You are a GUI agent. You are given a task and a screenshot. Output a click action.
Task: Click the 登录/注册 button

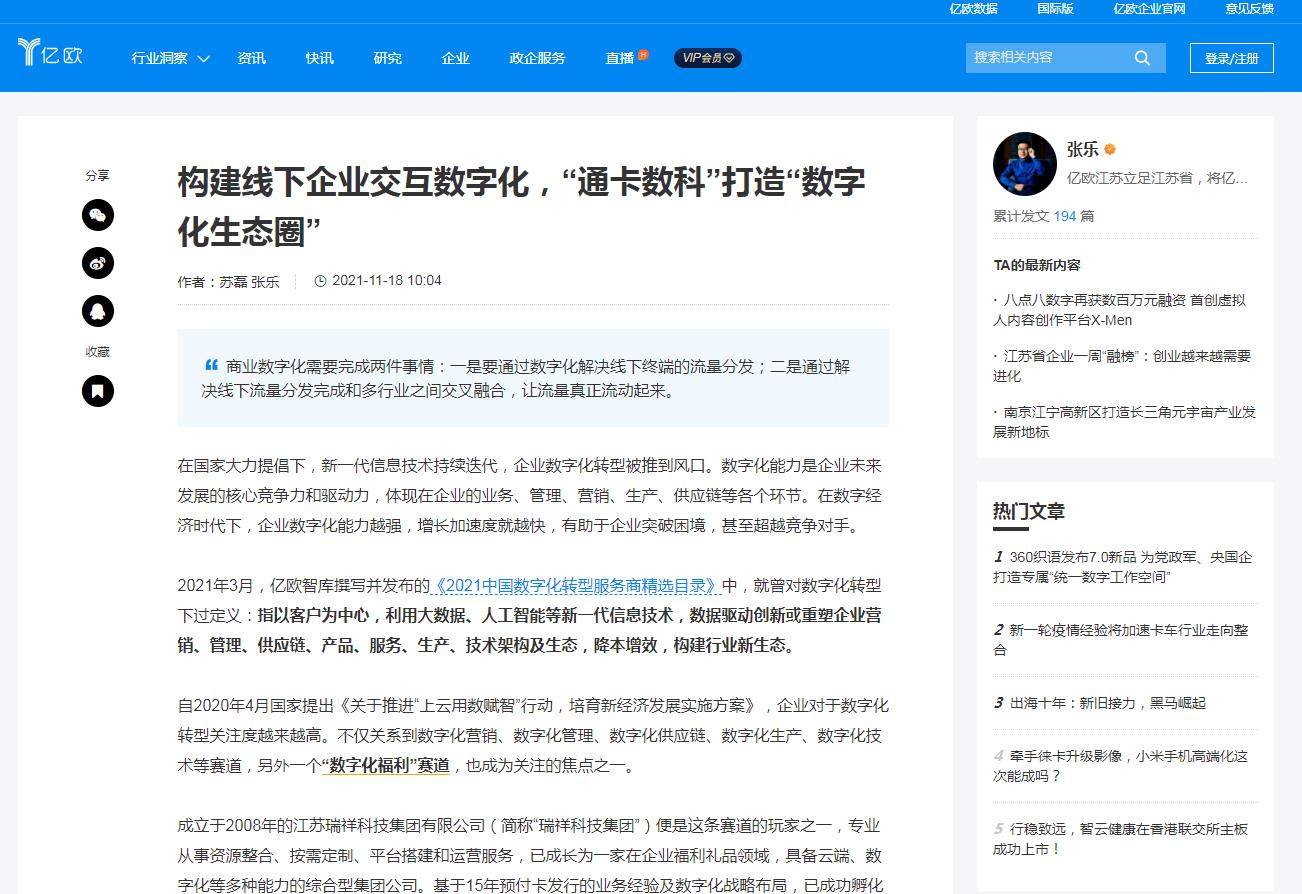point(1231,58)
